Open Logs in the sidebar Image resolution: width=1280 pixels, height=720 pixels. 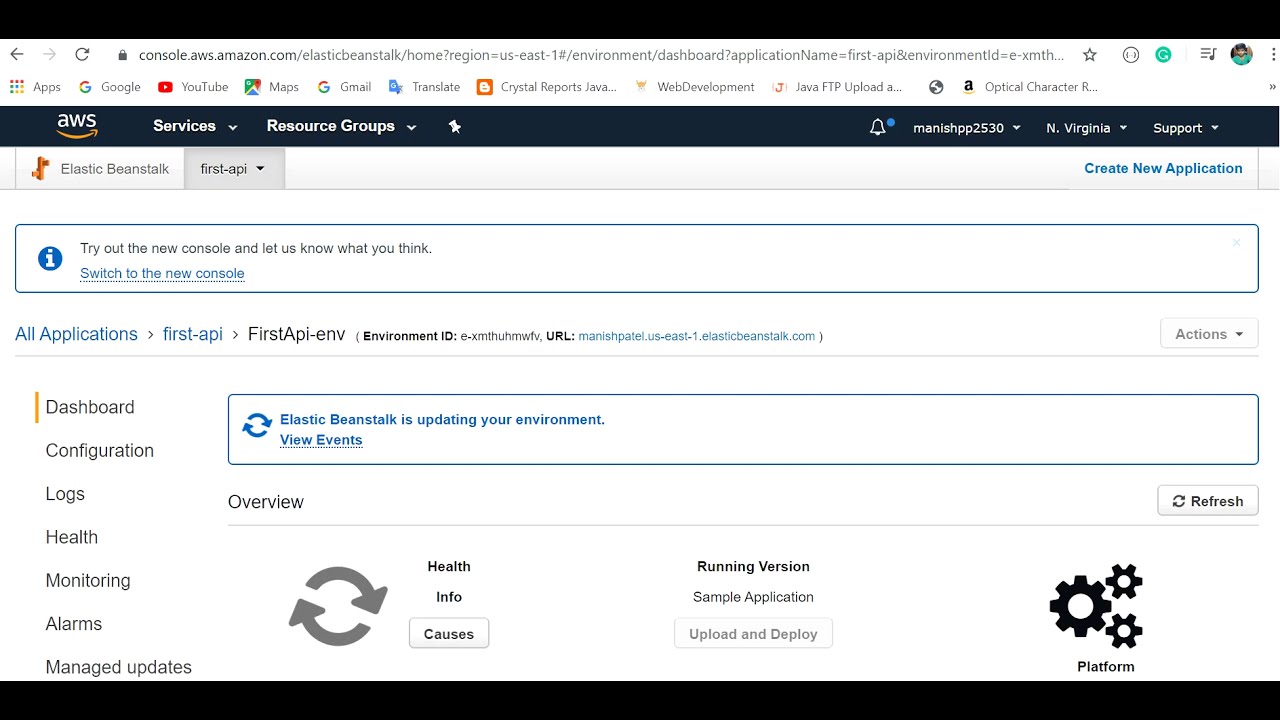coord(65,494)
